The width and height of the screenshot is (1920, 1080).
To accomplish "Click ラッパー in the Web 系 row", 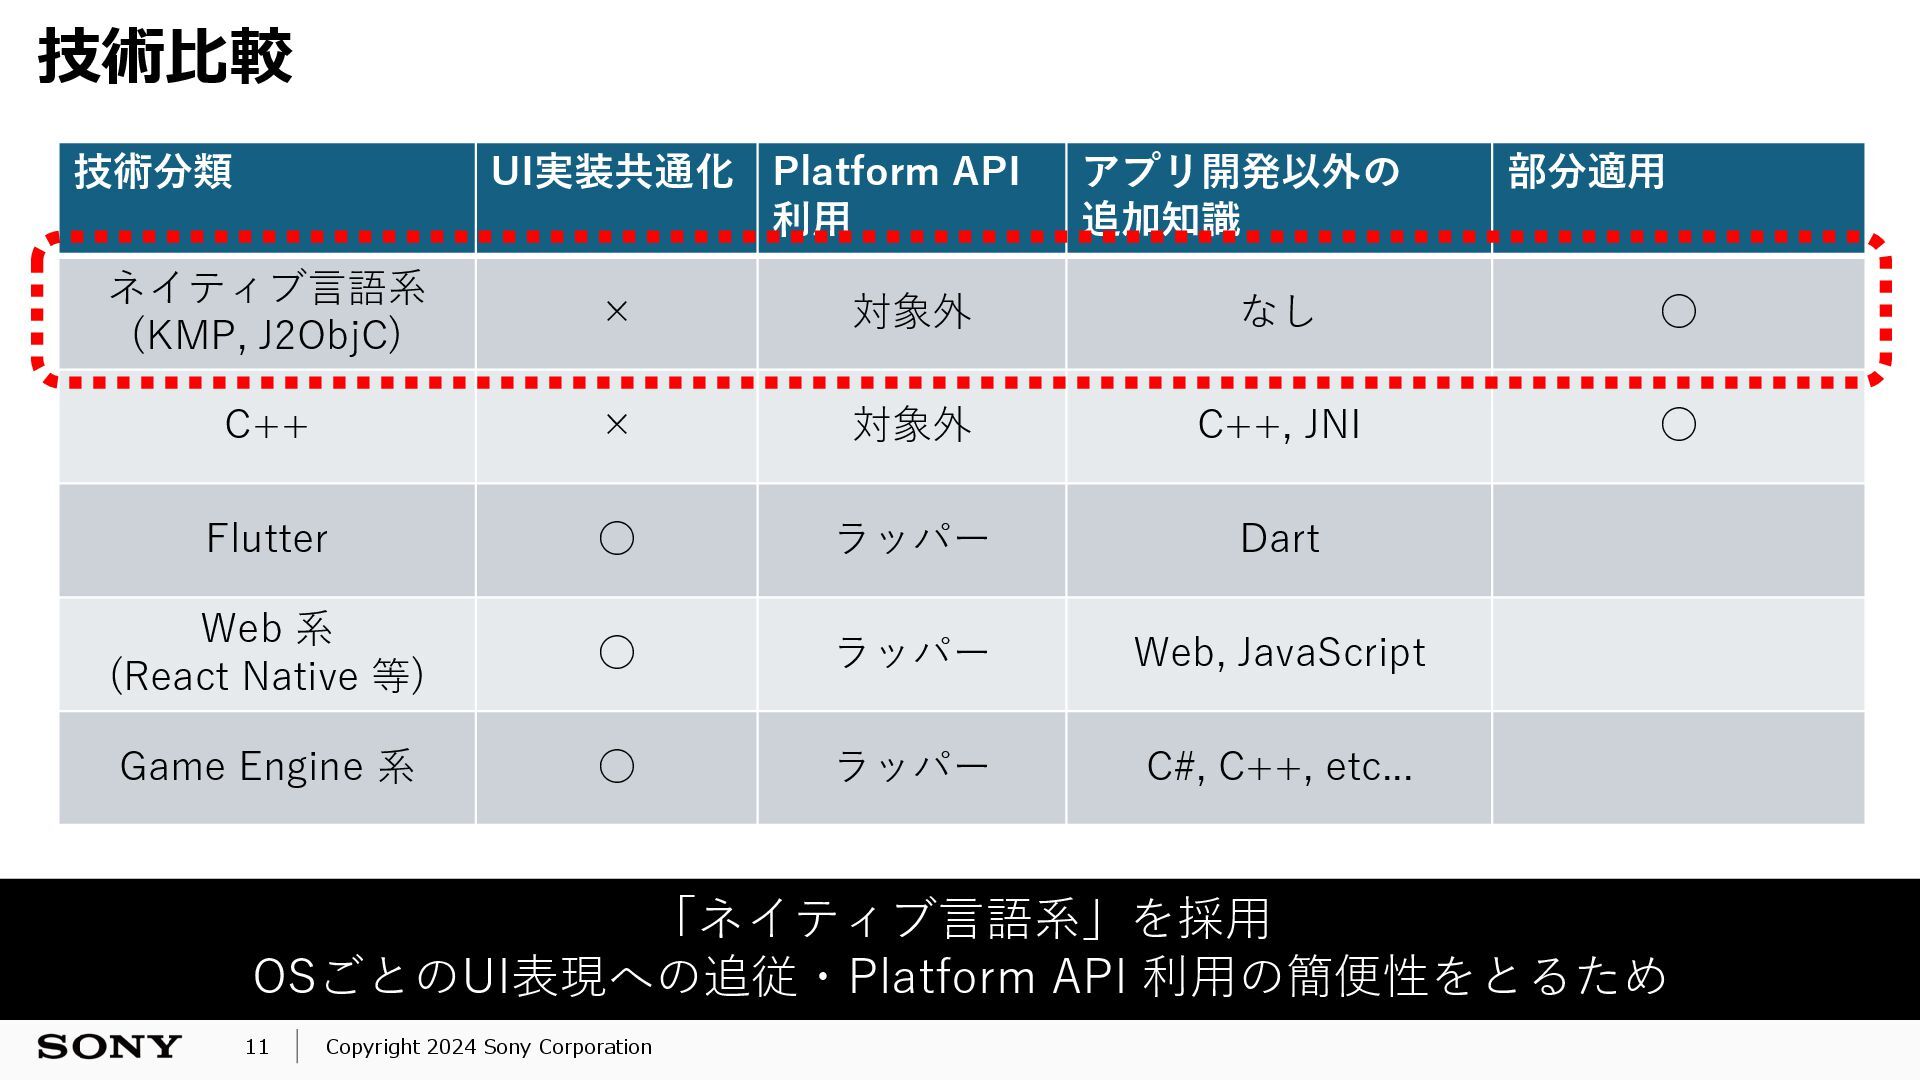I will pos(912,653).
